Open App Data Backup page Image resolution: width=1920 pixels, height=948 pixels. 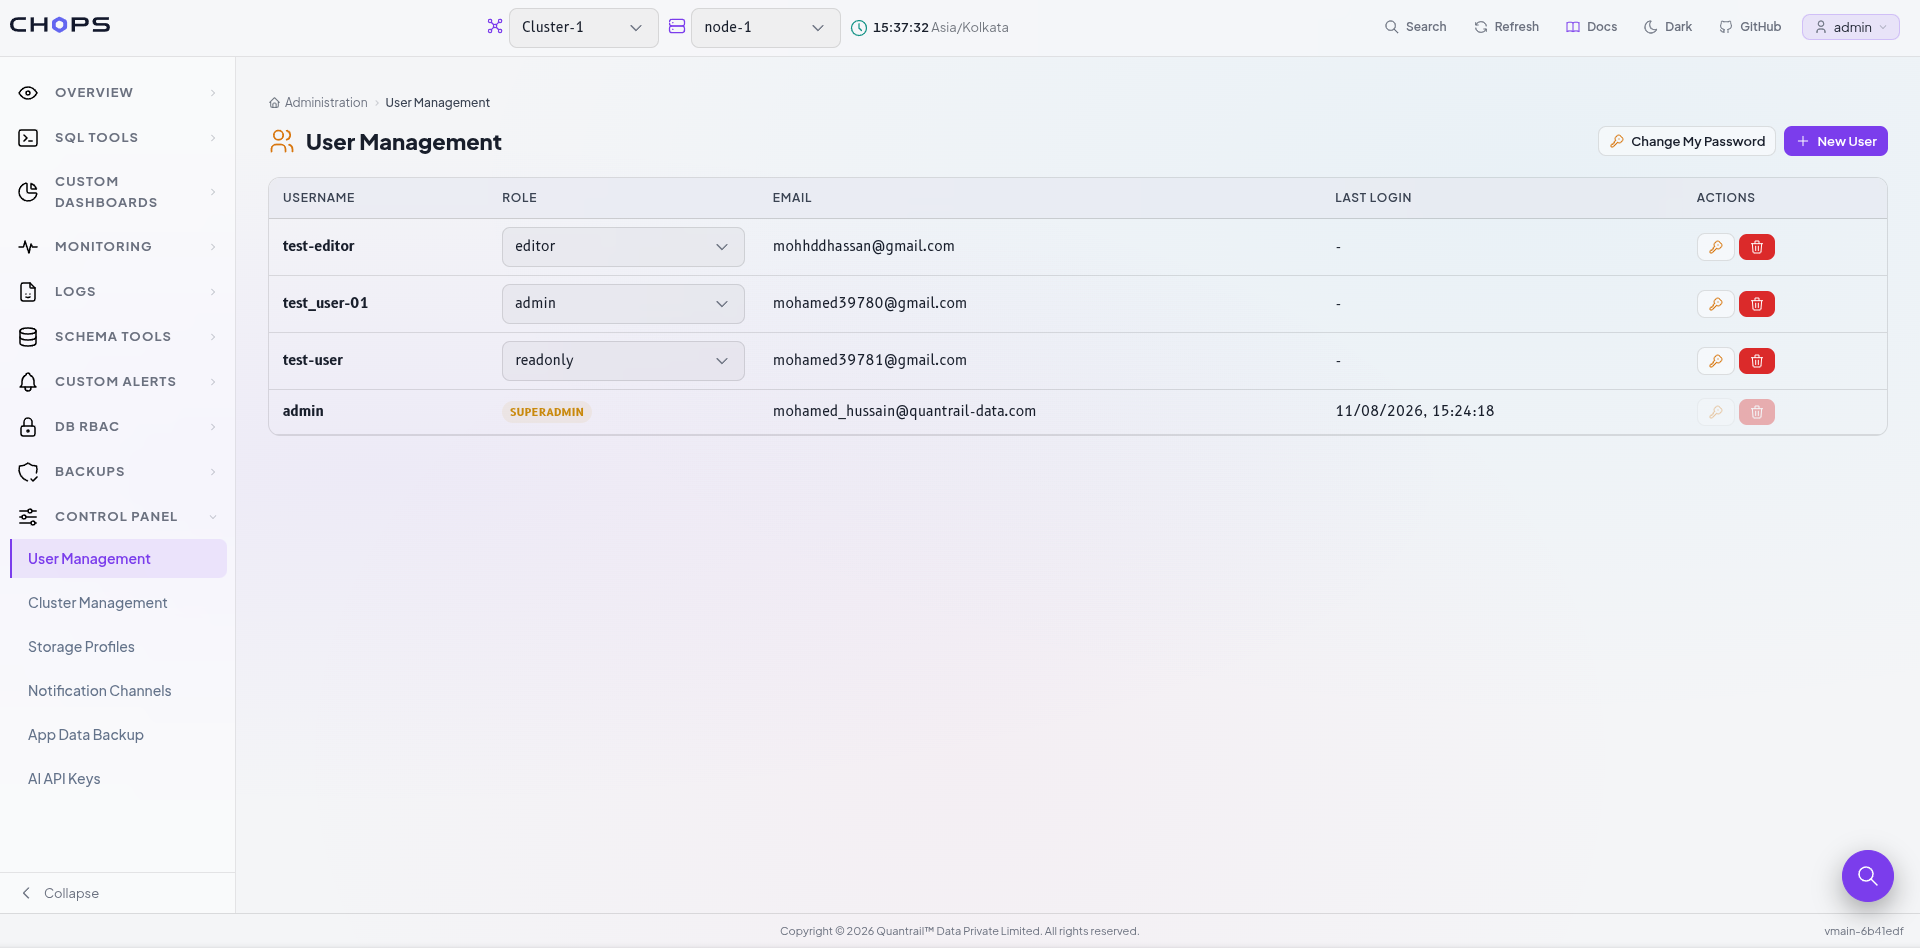tap(86, 735)
